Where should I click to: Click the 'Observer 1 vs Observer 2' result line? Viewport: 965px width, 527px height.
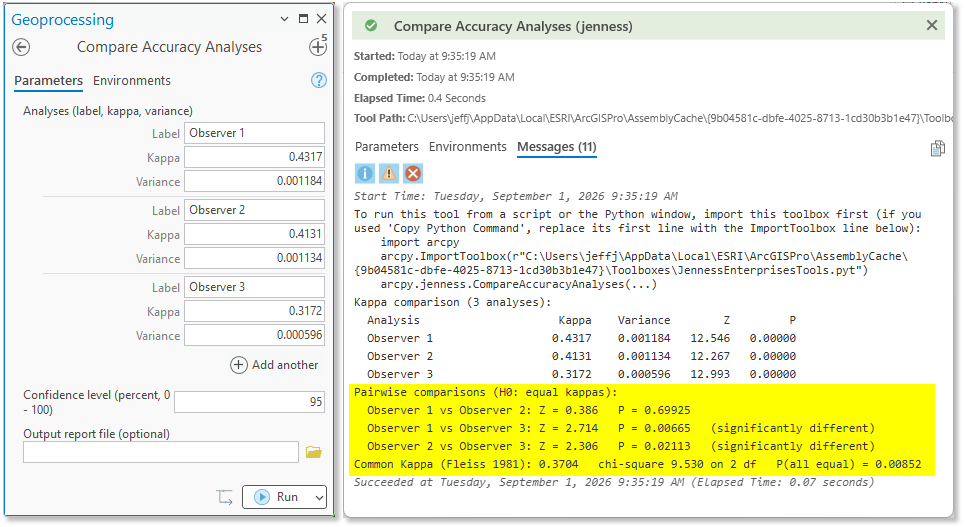pyautogui.click(x=529, y=410)
